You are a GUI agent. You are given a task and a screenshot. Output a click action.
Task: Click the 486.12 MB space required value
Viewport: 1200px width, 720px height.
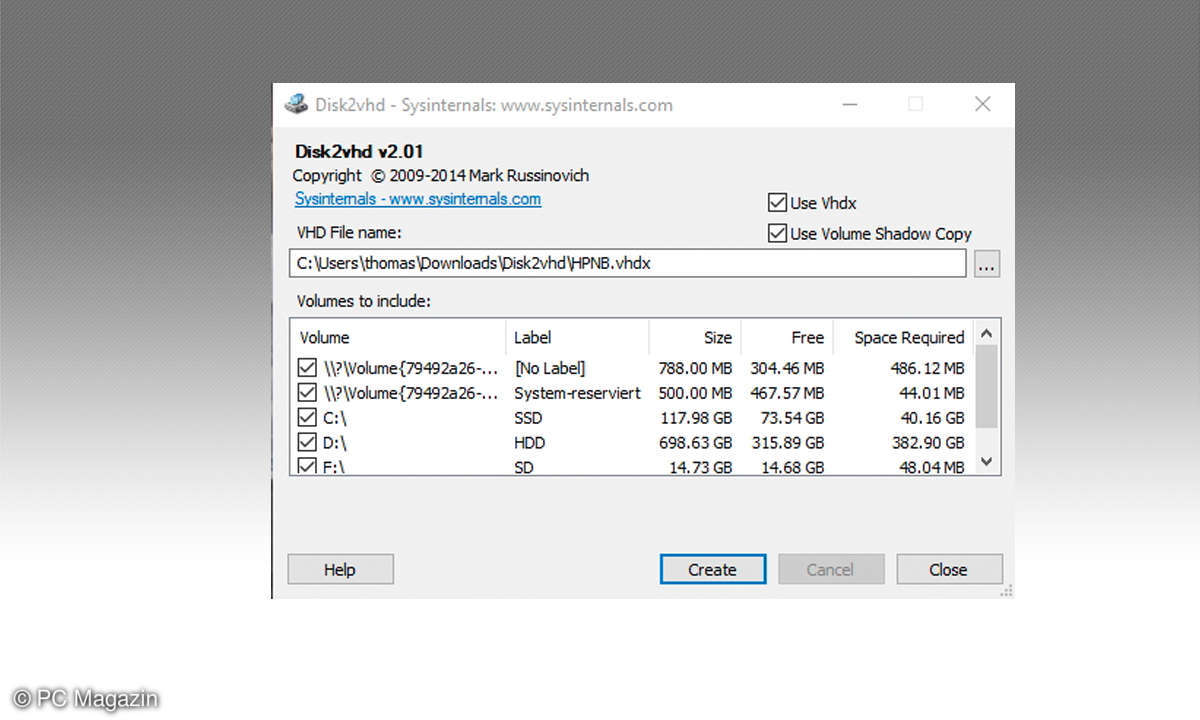928,368
